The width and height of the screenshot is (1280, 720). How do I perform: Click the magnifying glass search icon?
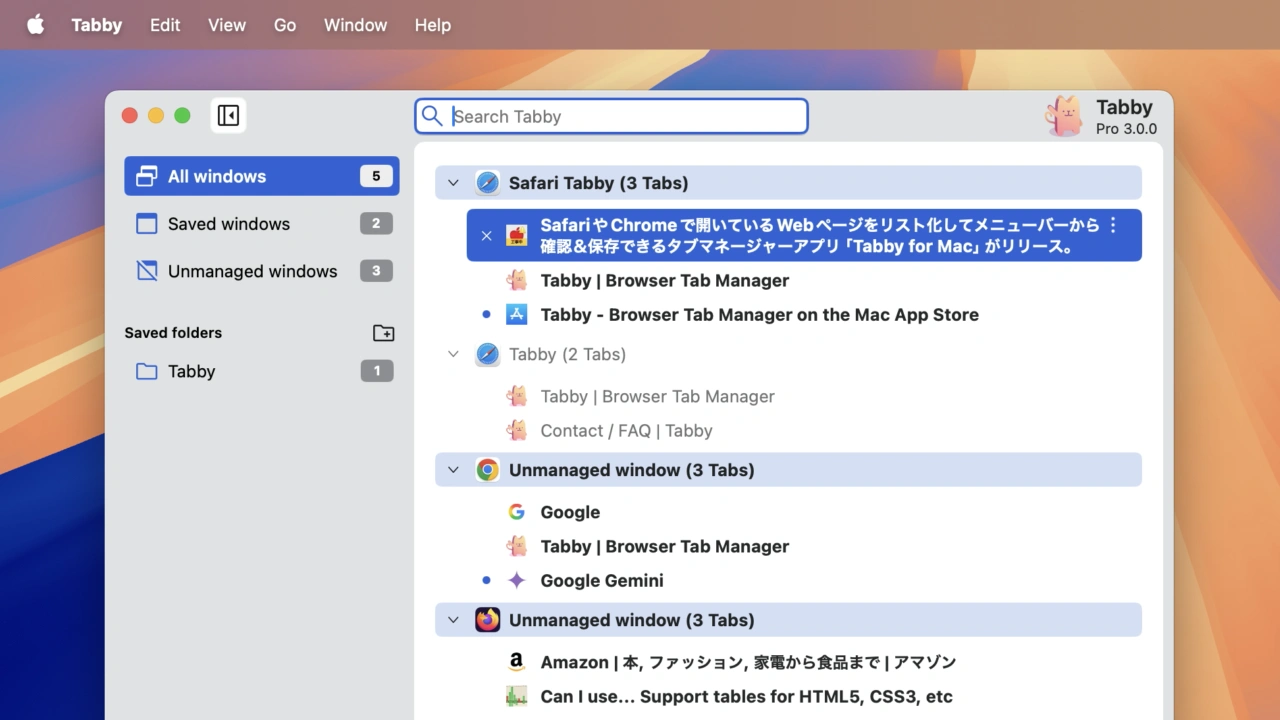click(432, 116)
